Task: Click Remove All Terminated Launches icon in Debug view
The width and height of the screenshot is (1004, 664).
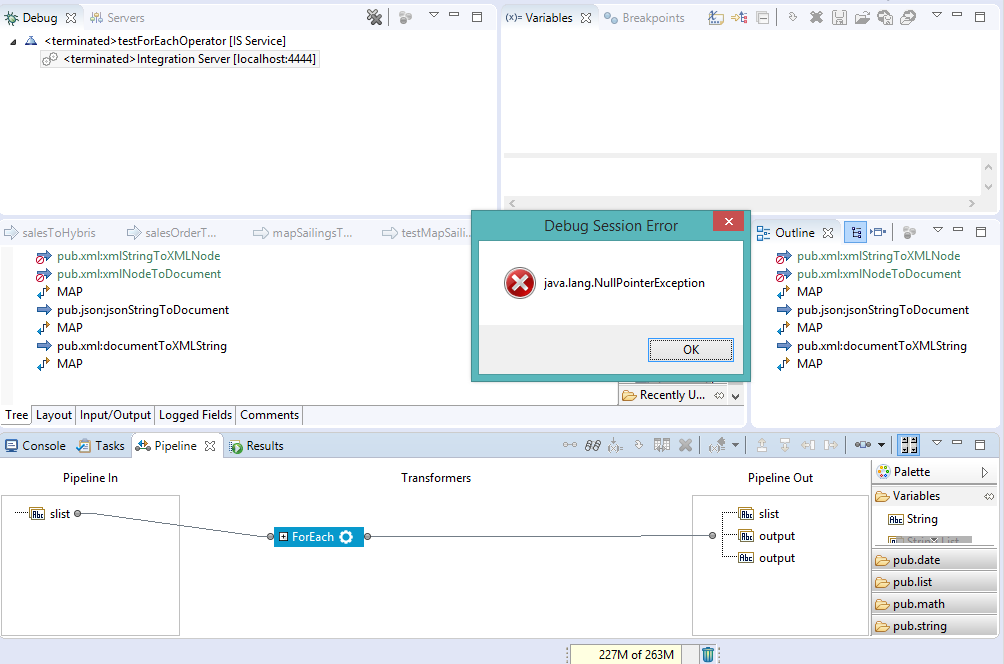Action: (374, 17)
